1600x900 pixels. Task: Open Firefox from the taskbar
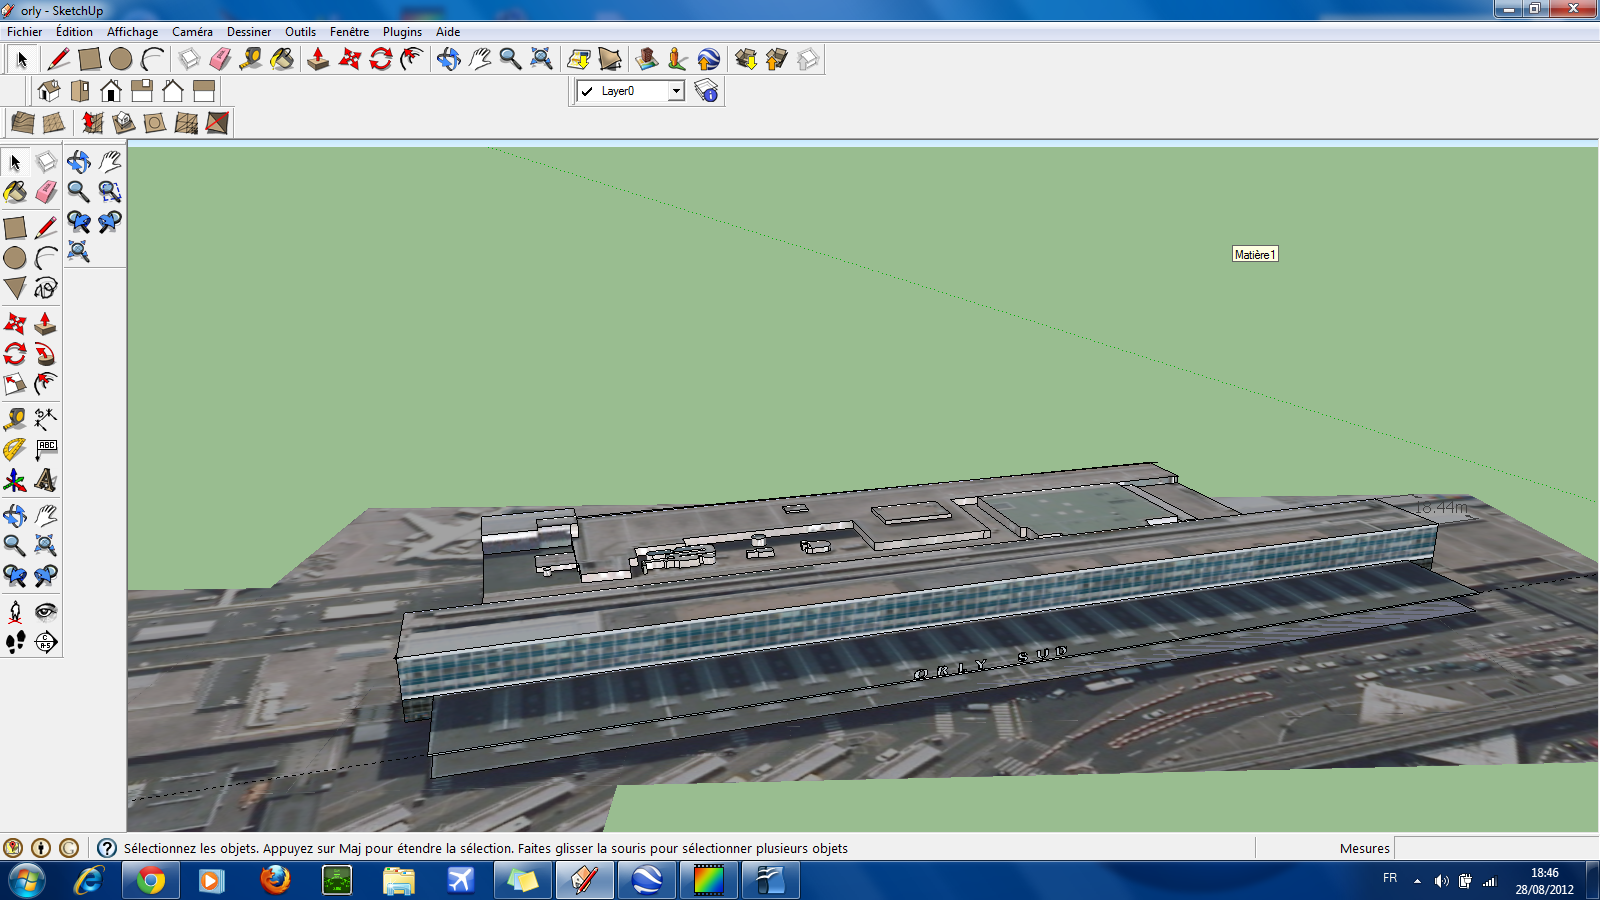pos(275,881)
